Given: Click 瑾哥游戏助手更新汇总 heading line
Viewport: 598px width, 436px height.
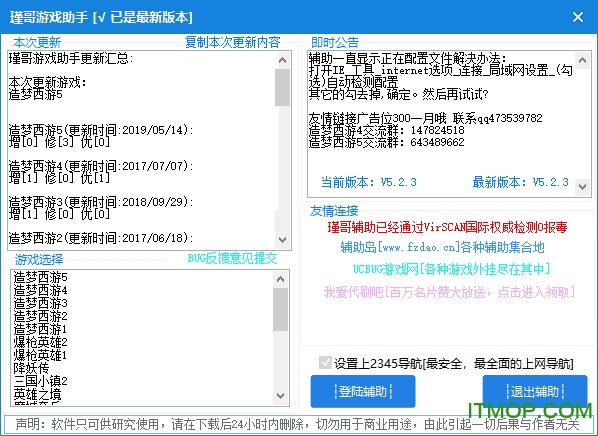Looking at the screenshot, I should (71, 58).
